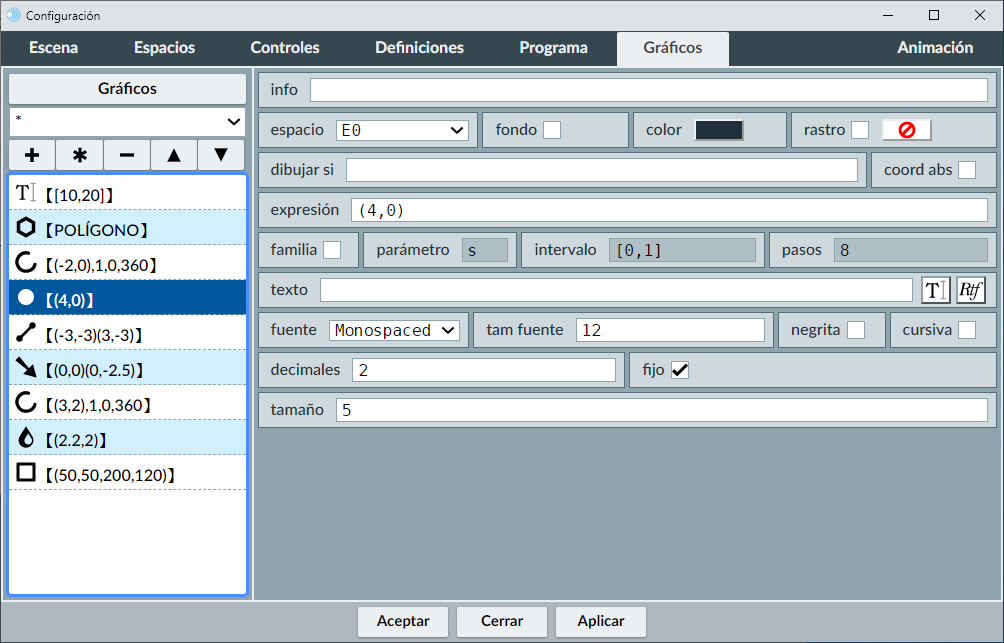
Task: Open the Rtf rich text editor
Action: pos(970,290)
